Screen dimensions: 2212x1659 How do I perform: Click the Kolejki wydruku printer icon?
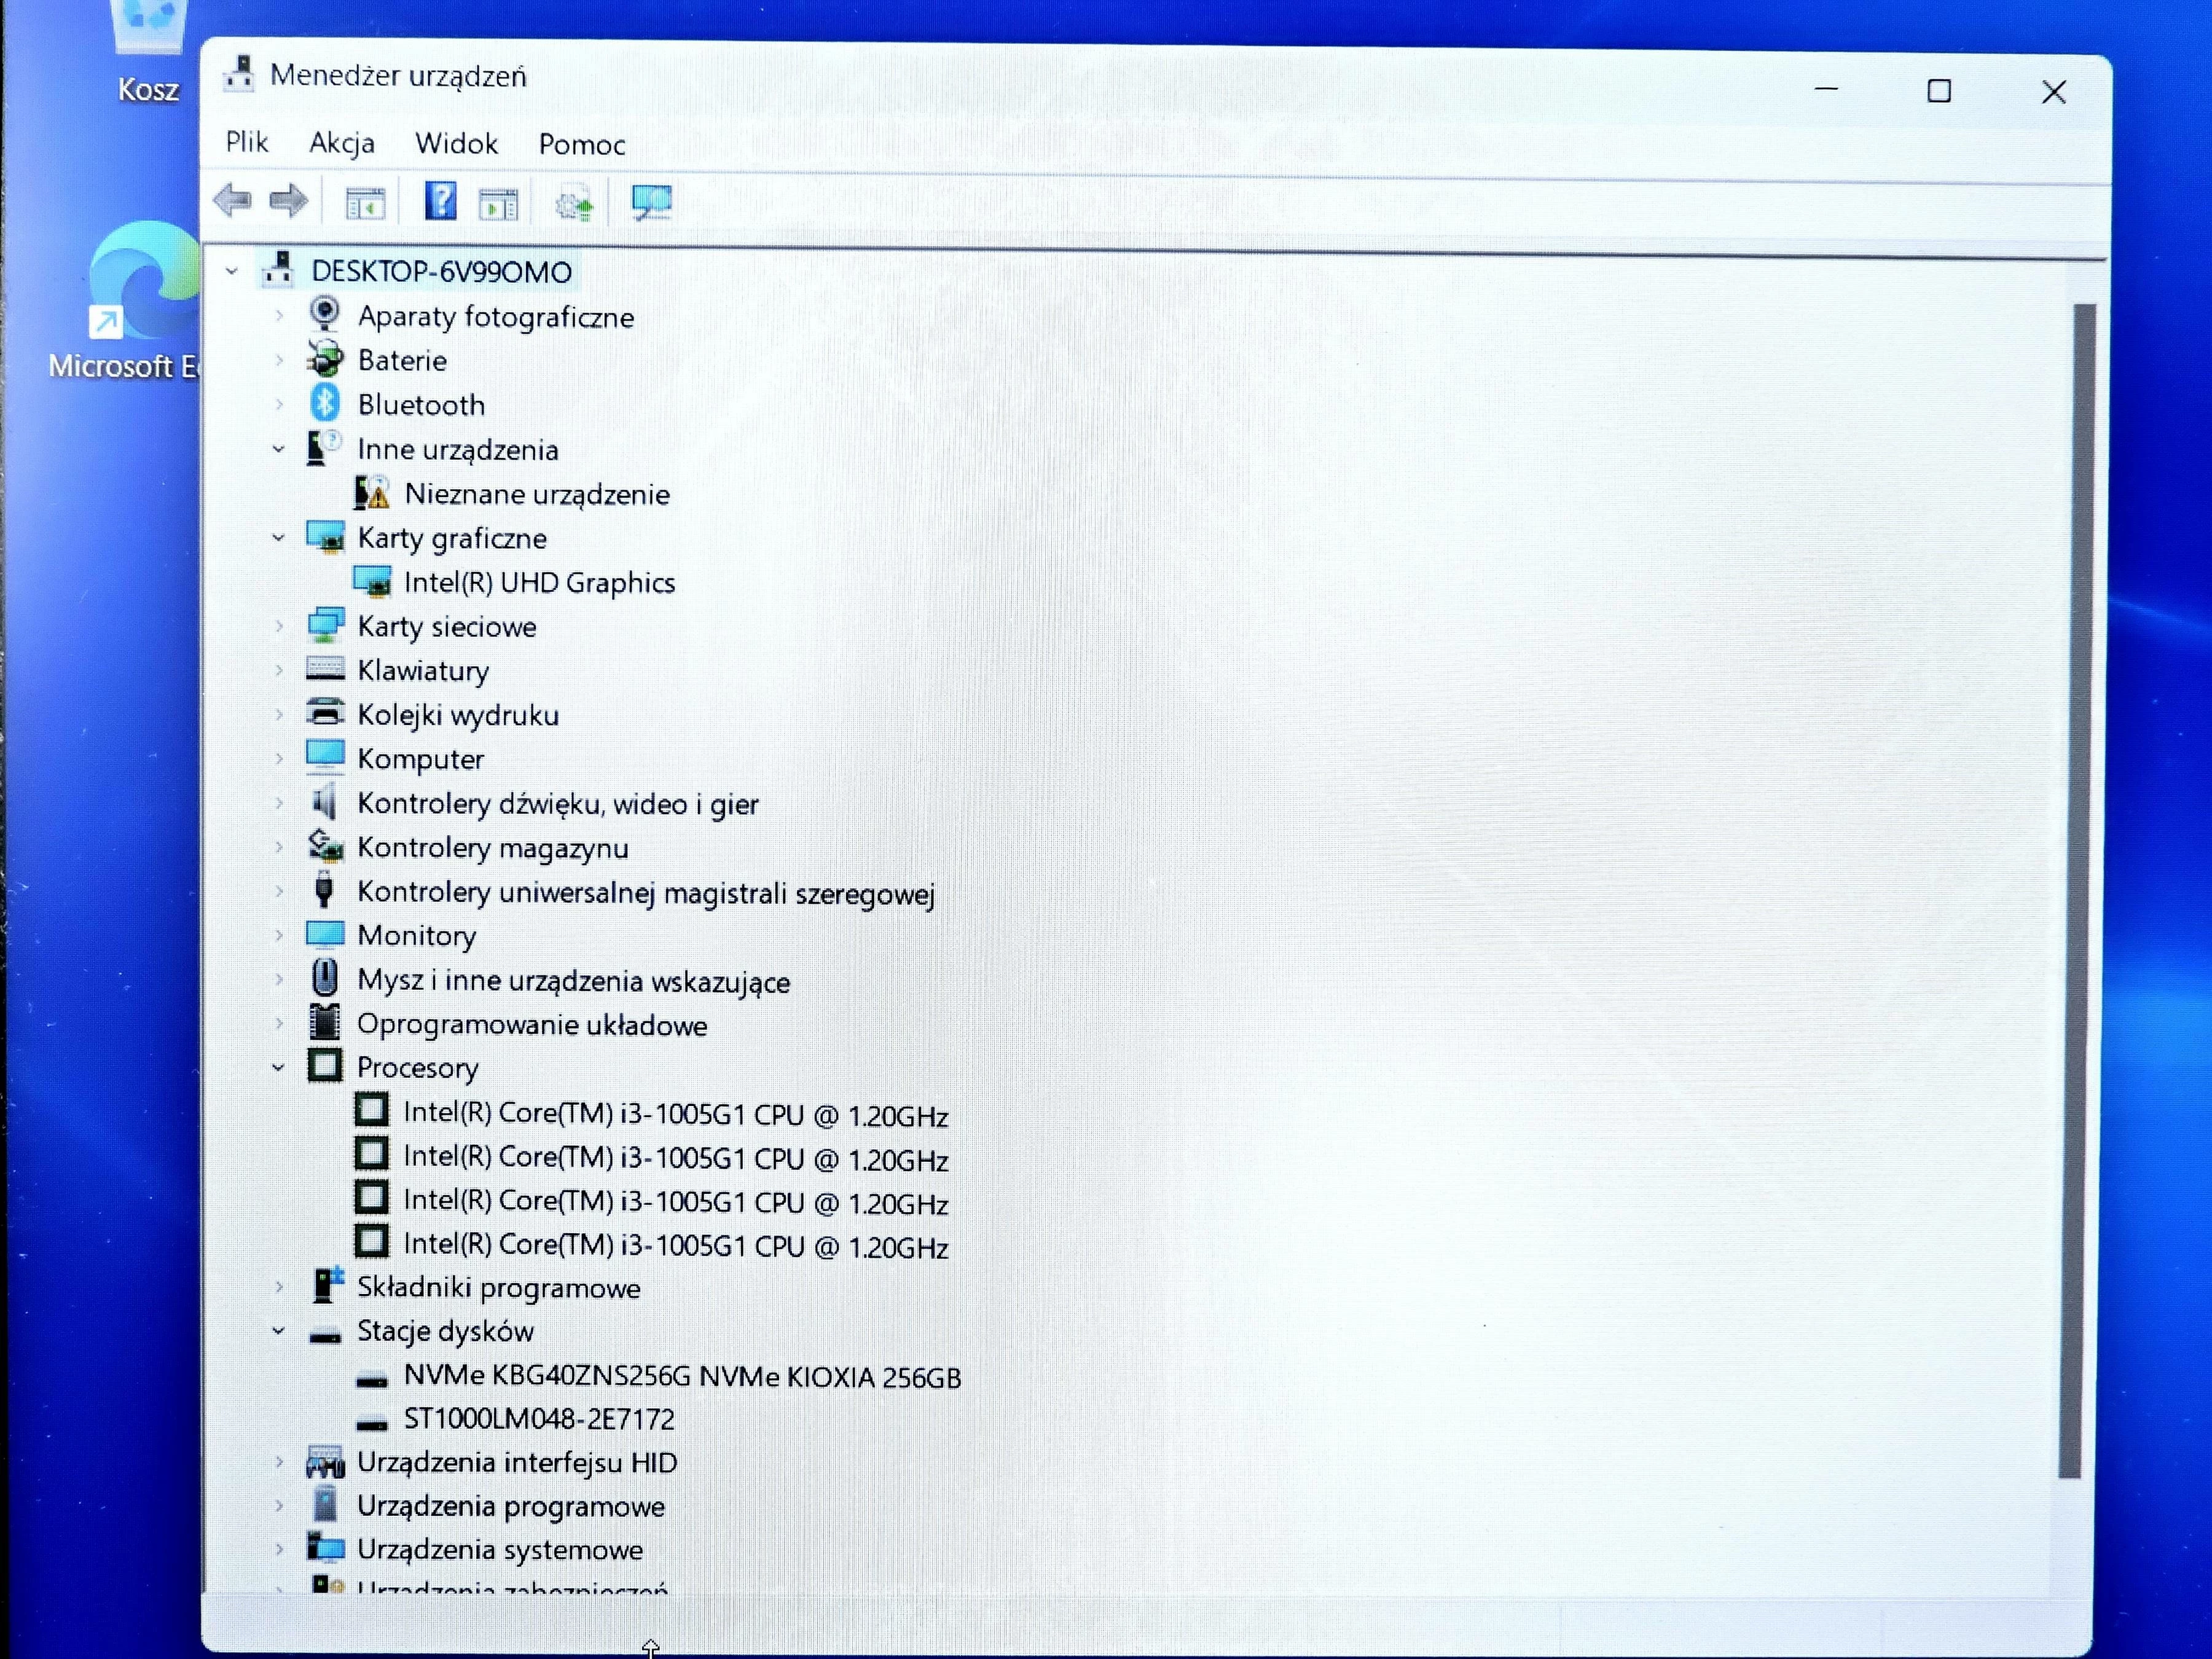click(325, 713)
